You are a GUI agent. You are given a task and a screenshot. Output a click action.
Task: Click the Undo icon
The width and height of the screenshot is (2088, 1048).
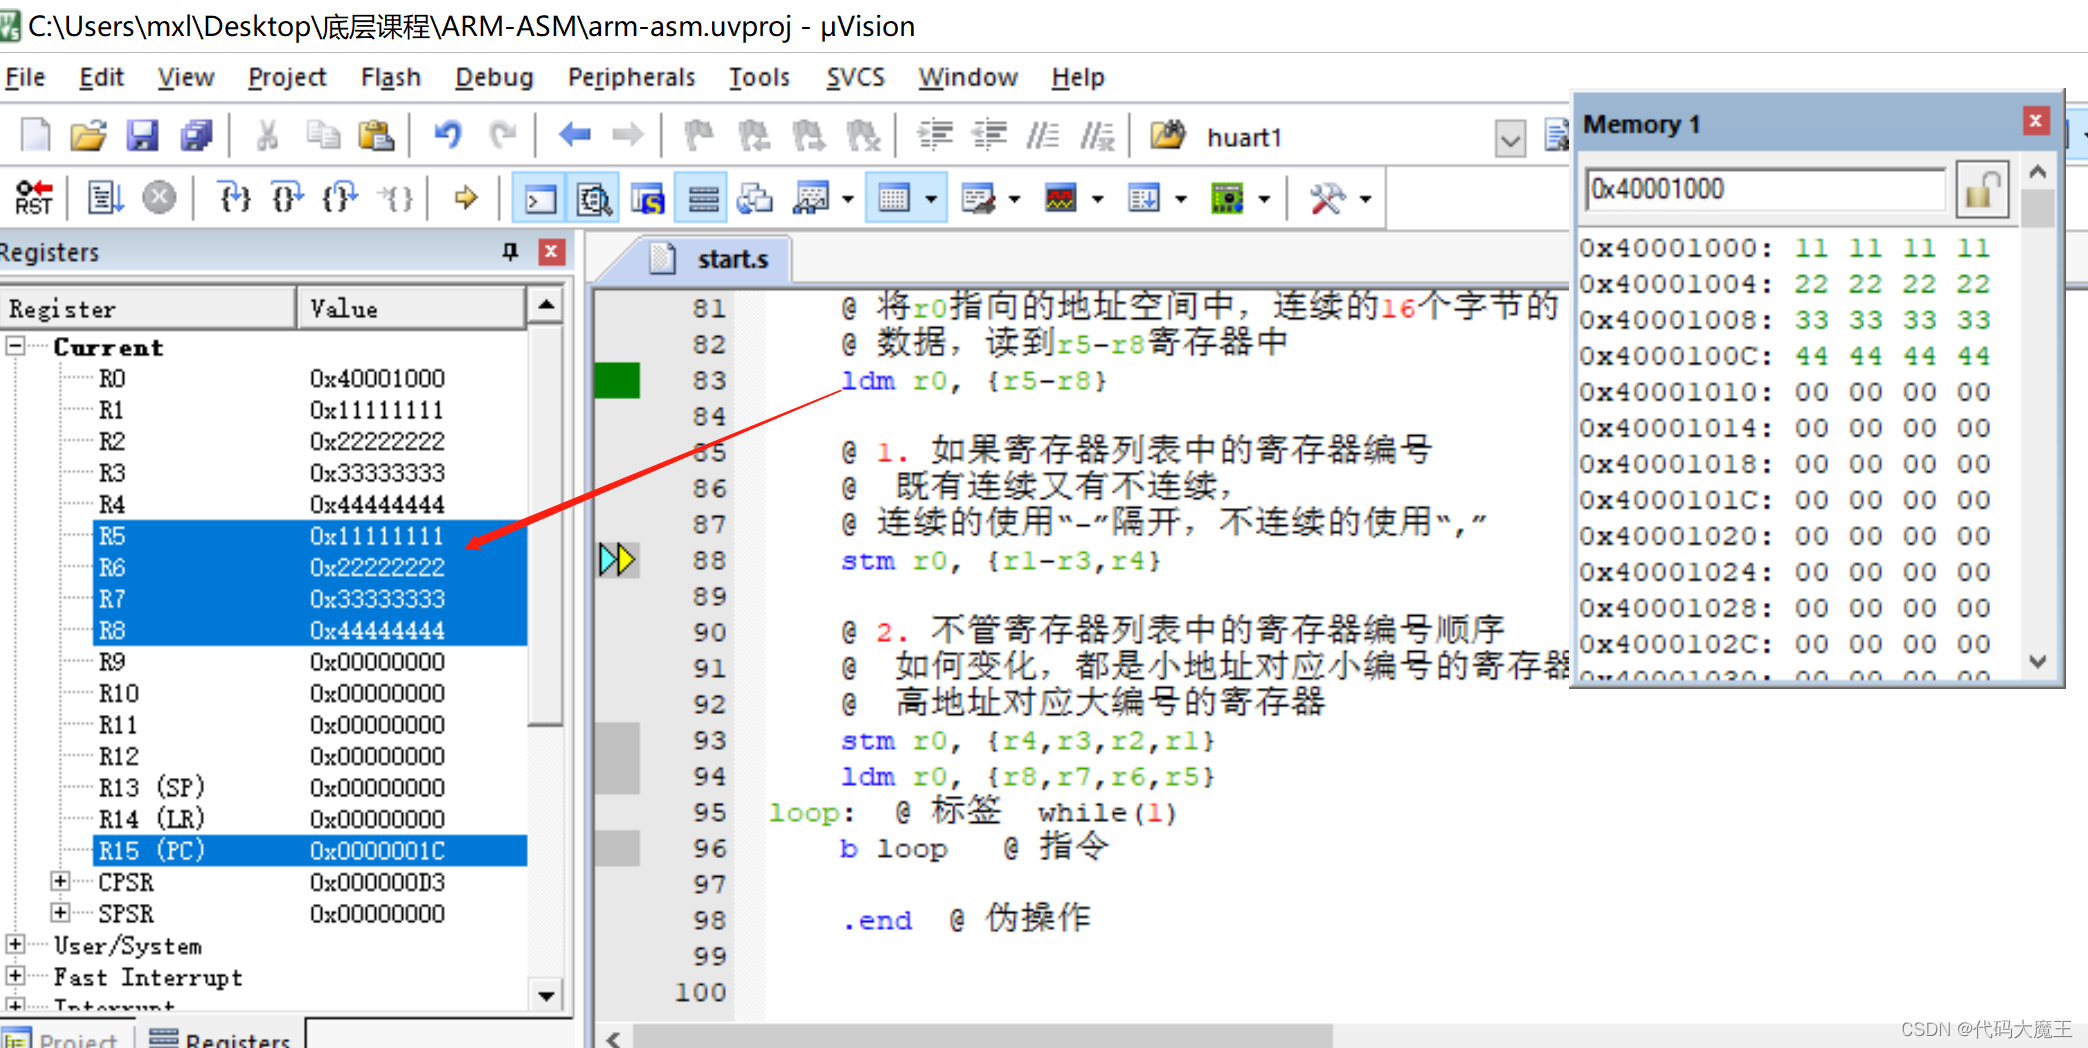tap(448, 135)
